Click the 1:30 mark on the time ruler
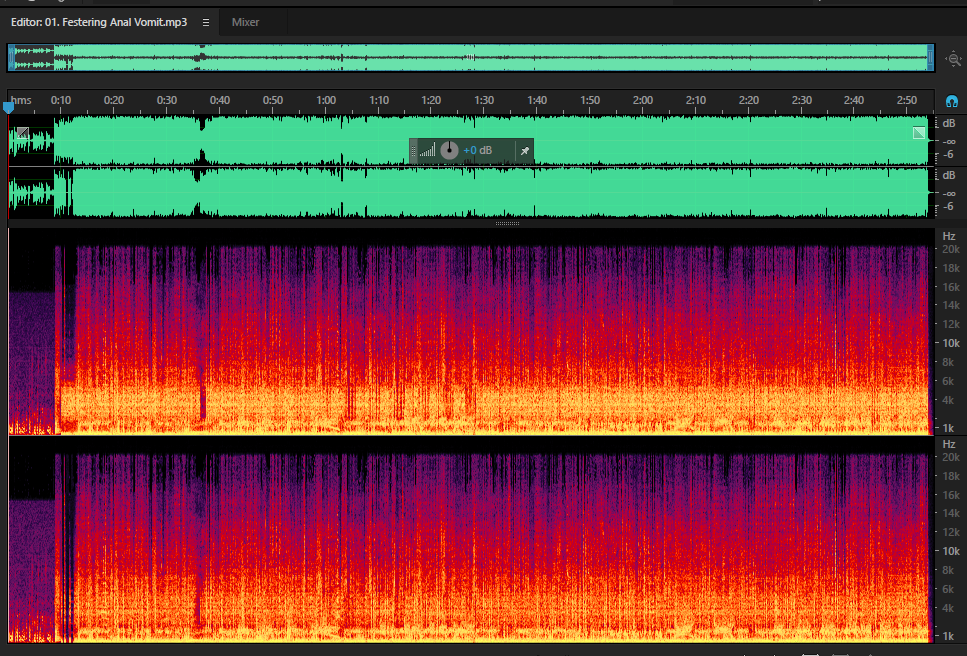The width and height of the screenshot is (967, 656). click(x=484, y=100)
